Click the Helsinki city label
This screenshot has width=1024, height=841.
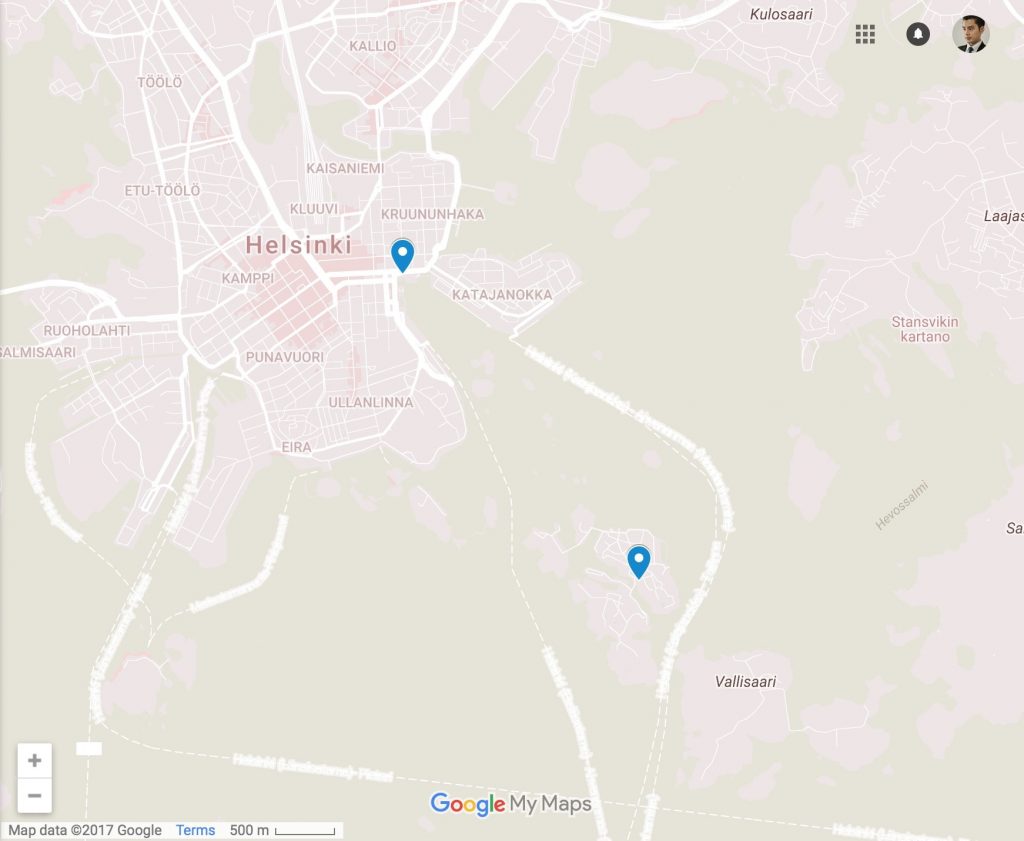298,245
